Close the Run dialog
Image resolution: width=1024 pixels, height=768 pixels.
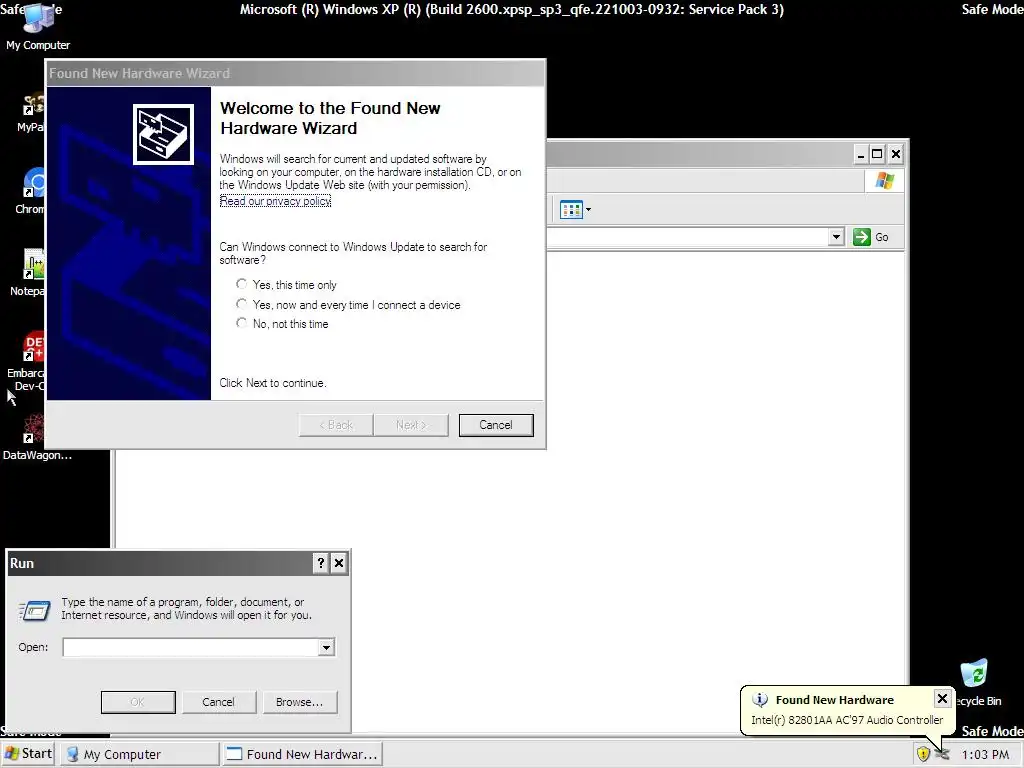339,563
